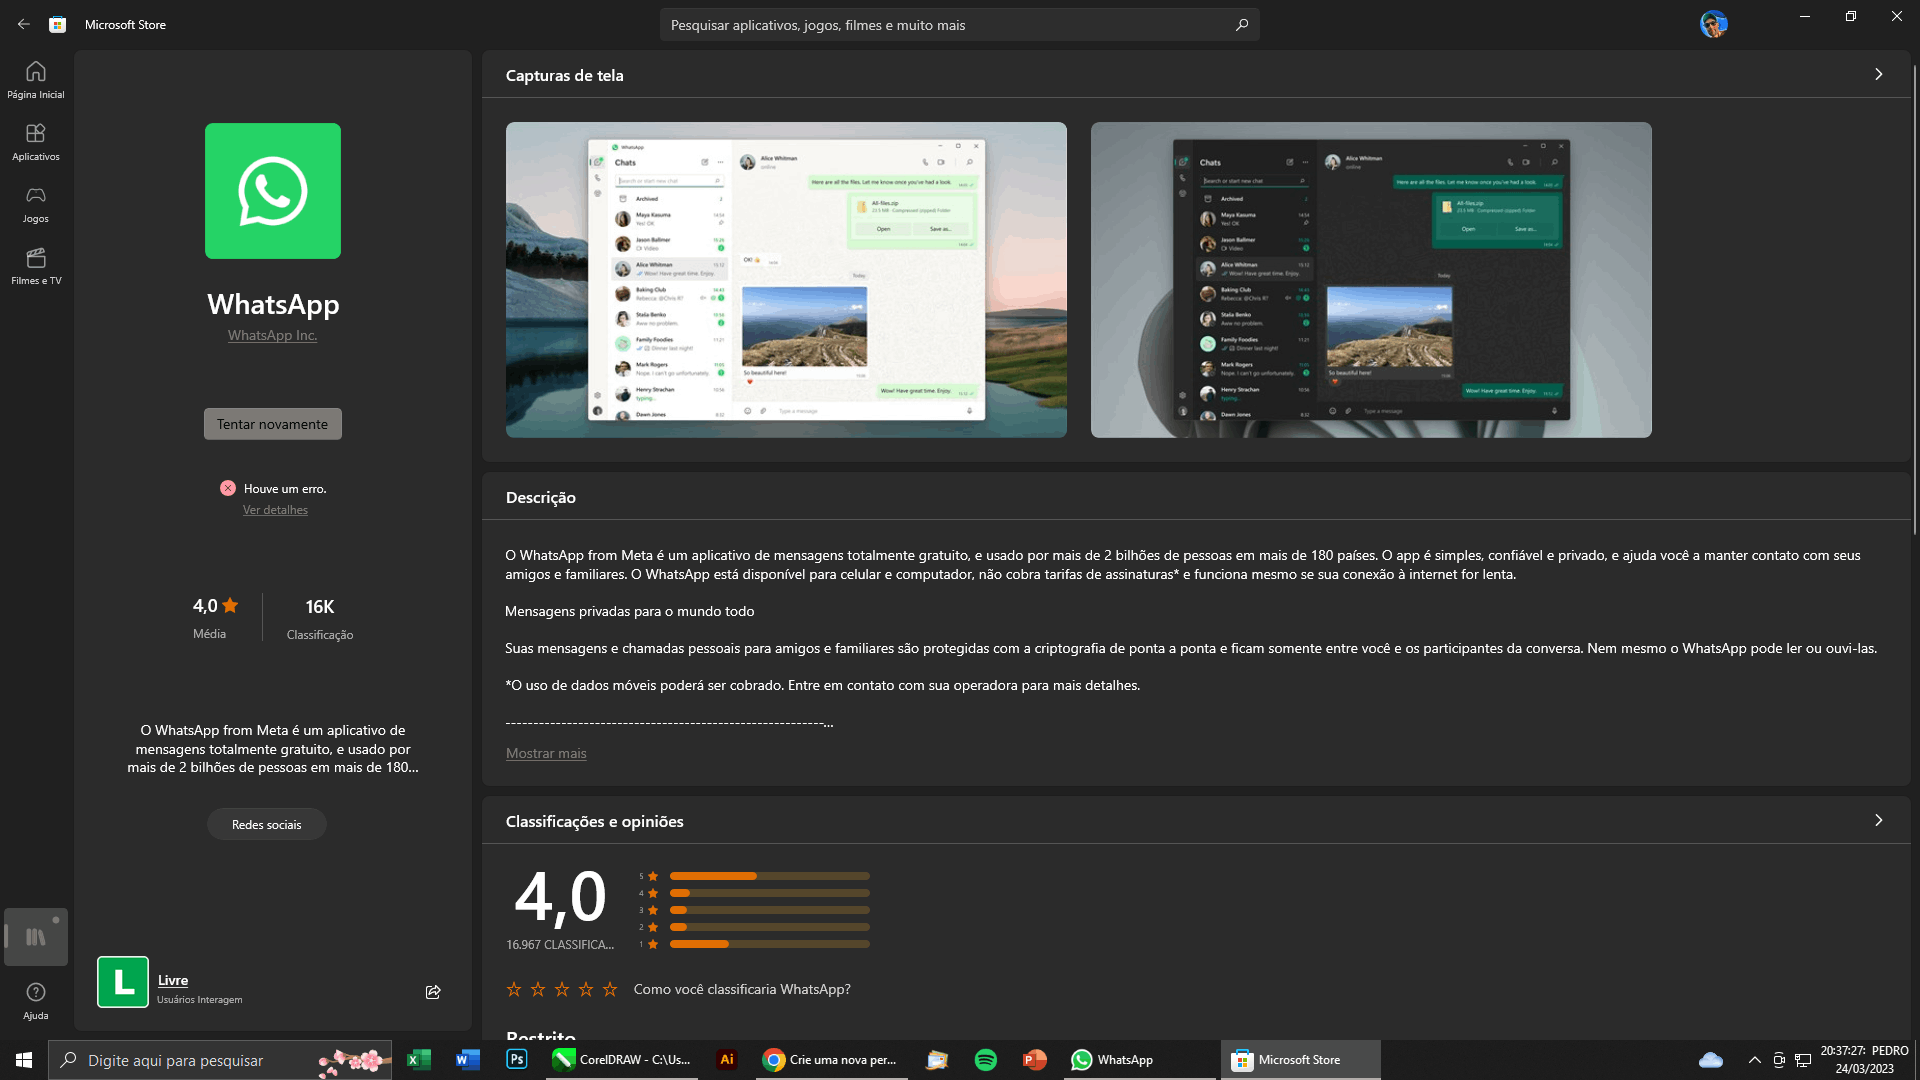Click the page vertical scrollbar
The image size is (1920, 1080).
pyautogui.click(x=1915, y=300)
